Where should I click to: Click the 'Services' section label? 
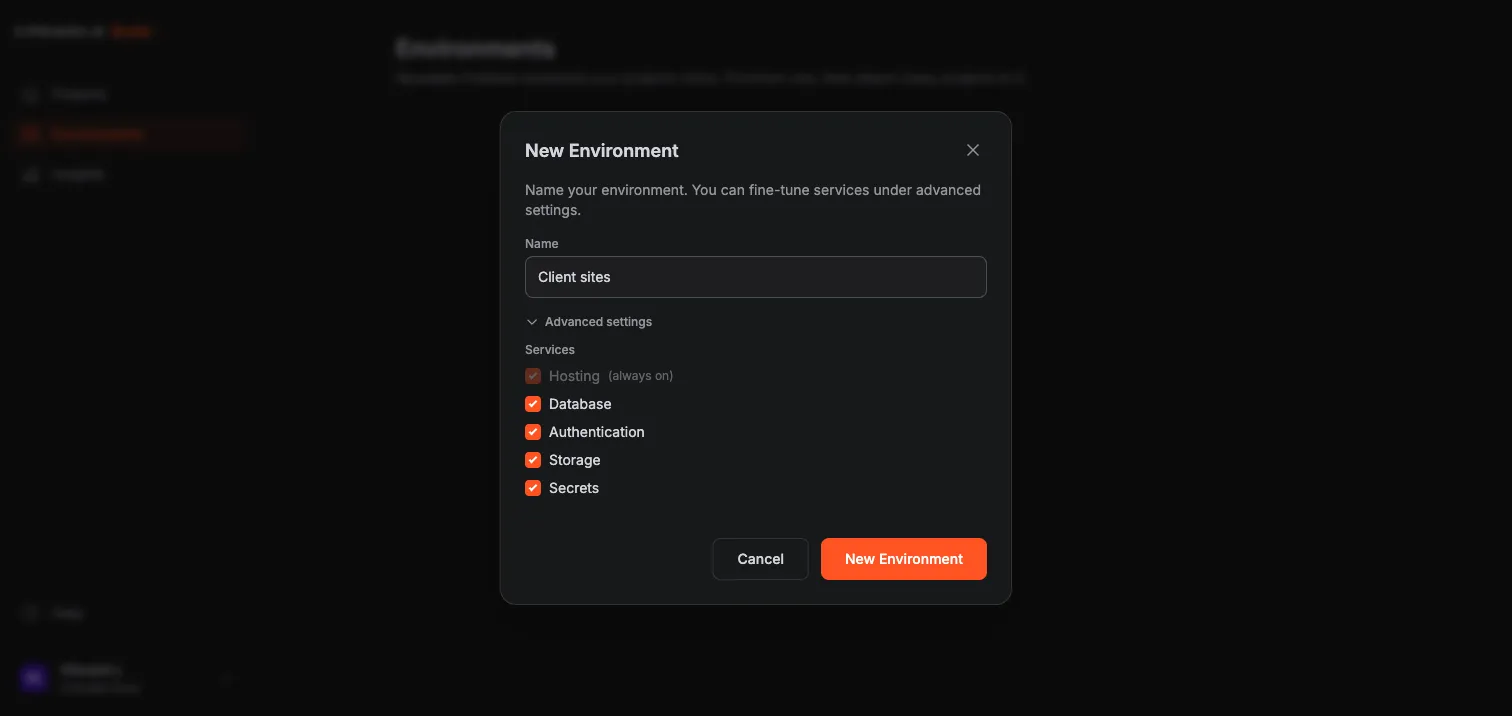[x=550, y=350]
